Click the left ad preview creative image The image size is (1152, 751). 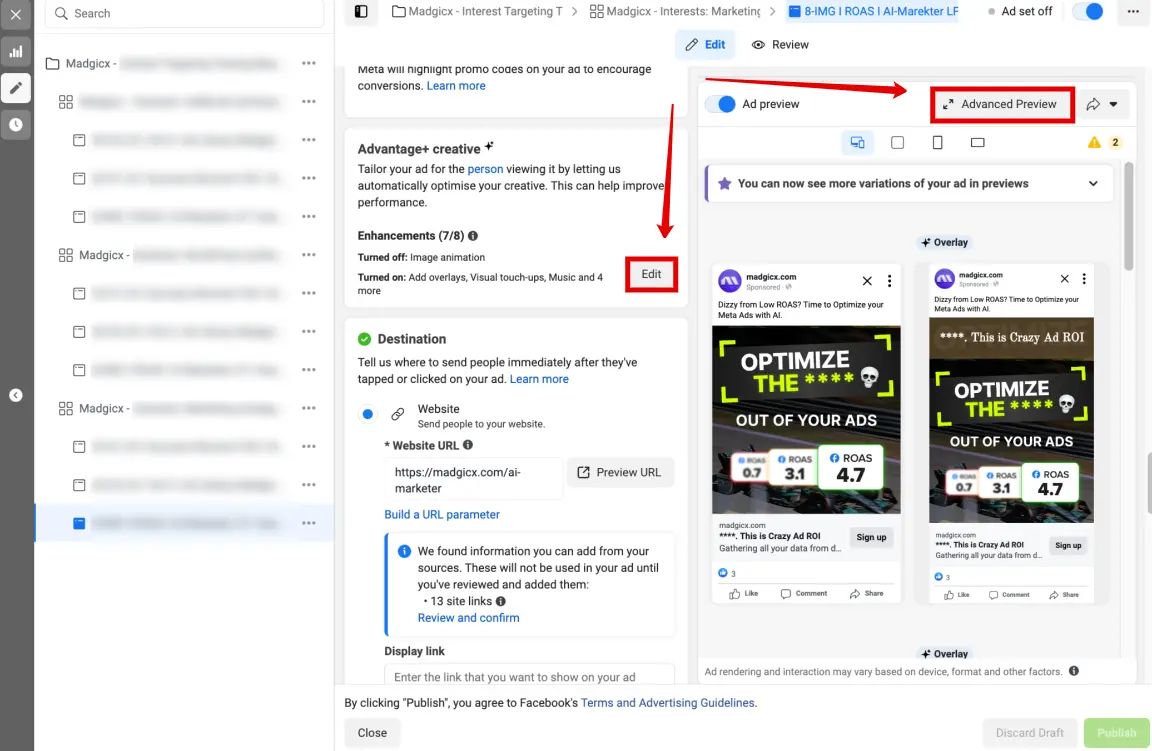806,420
